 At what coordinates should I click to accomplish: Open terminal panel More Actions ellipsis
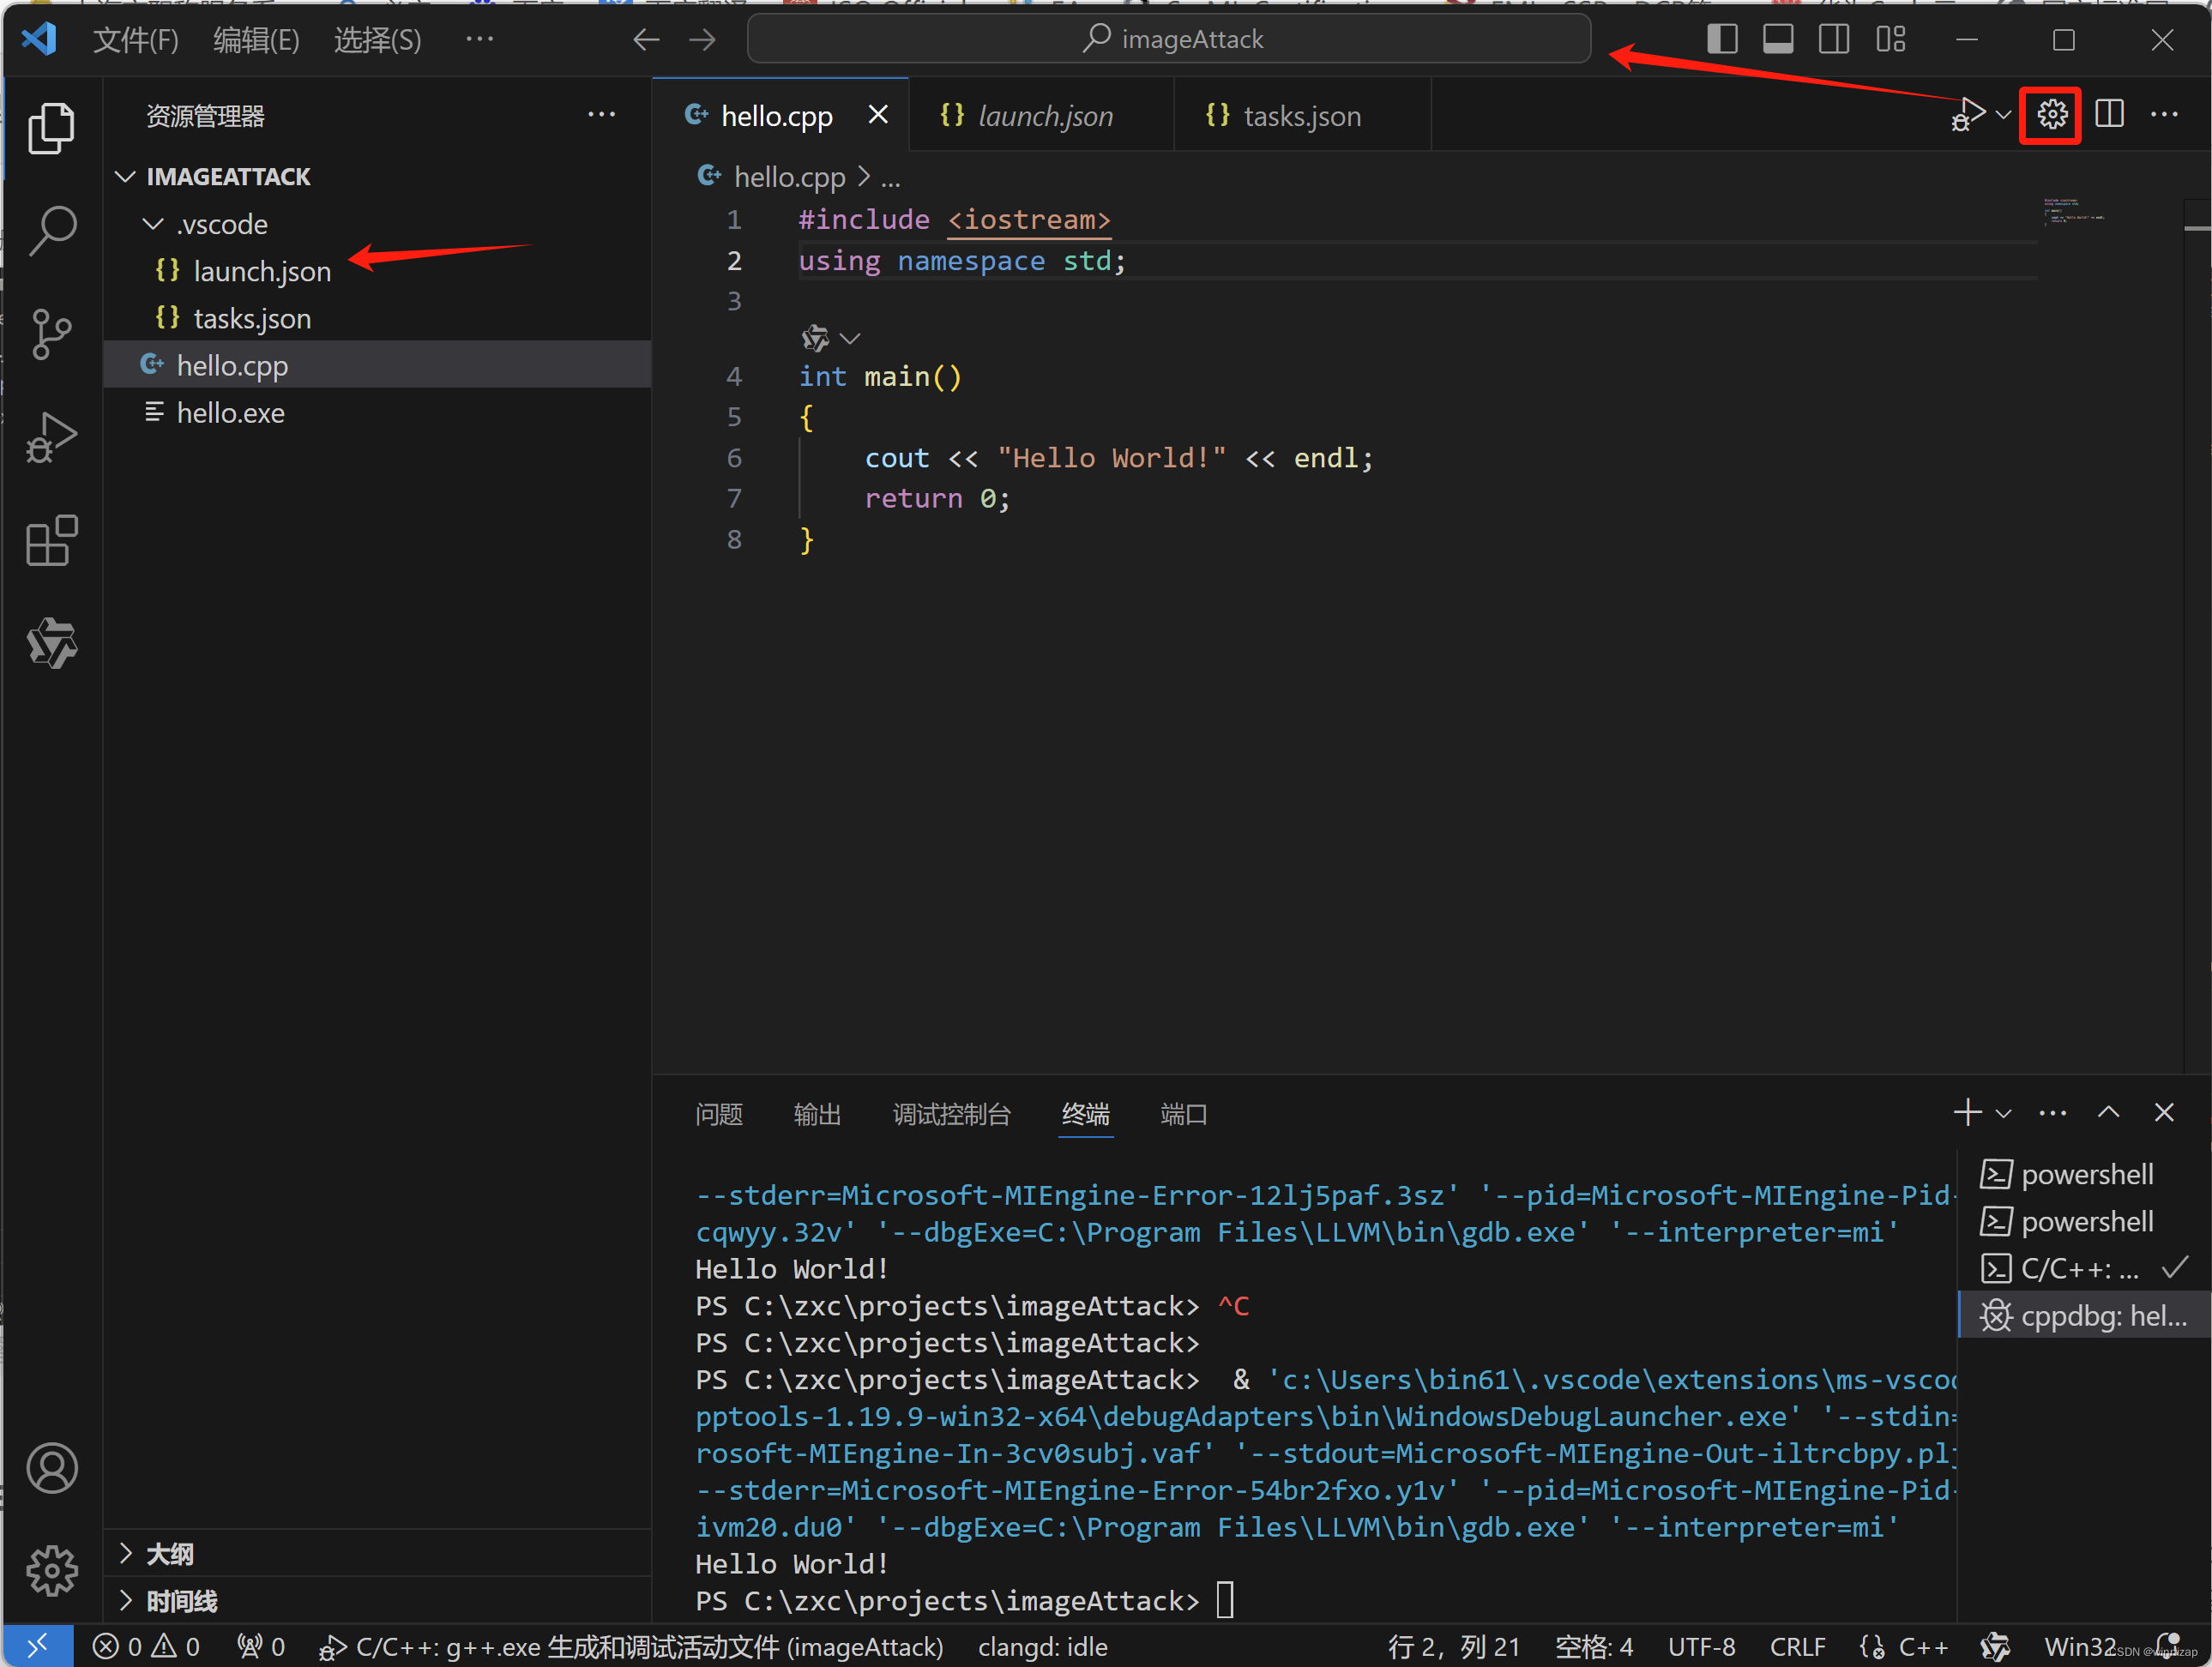[2052, 1113]
